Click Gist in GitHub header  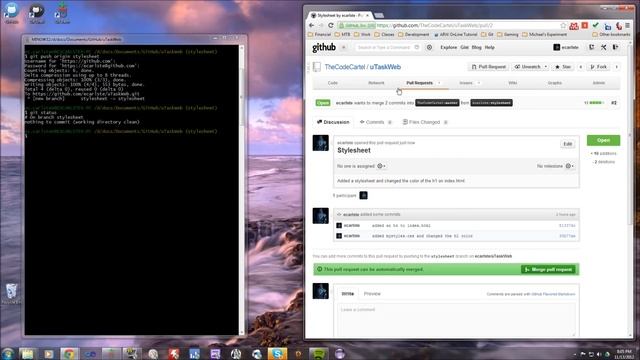tap(464, 47)
